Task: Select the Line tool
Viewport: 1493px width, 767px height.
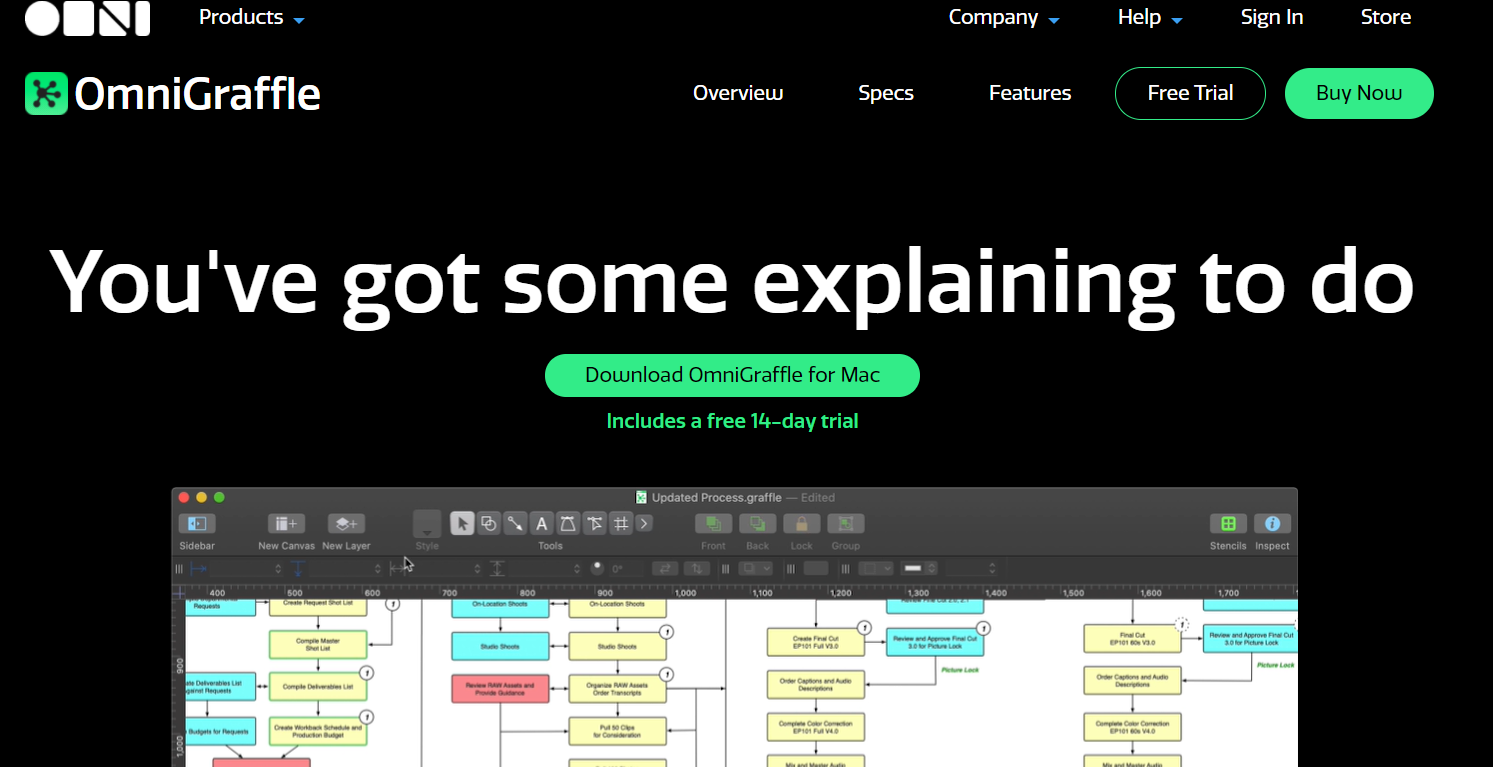Action: pos(515,523)
